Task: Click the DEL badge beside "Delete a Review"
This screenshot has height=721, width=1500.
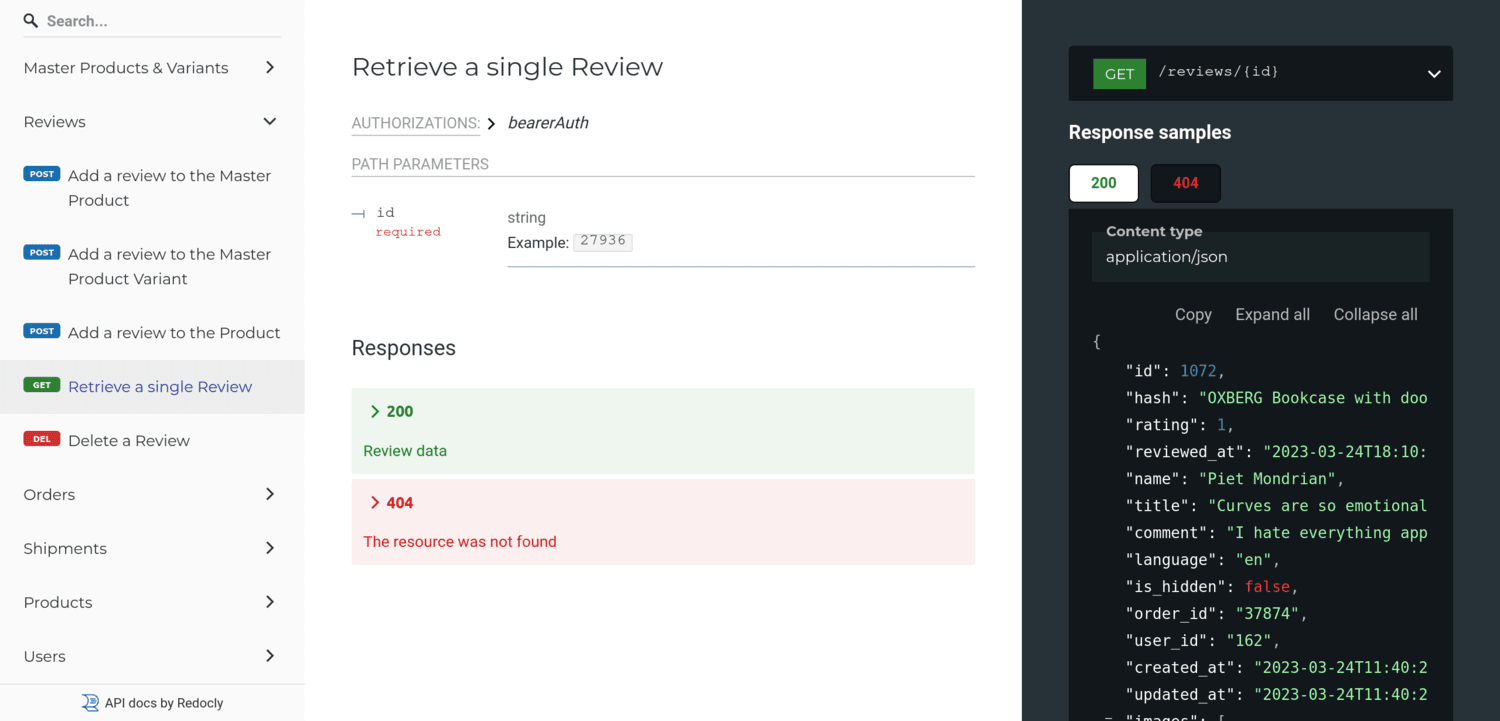Action: [x=41, y=438]
